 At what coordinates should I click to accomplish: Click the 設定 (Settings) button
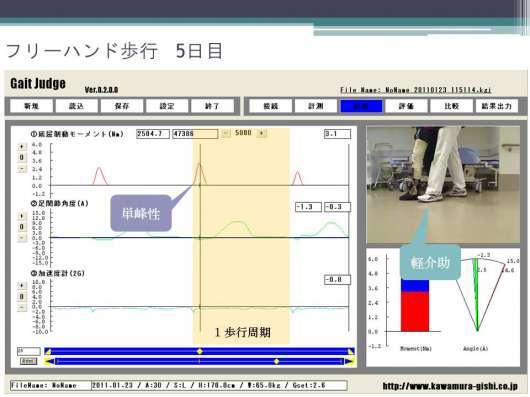[167, 106]
